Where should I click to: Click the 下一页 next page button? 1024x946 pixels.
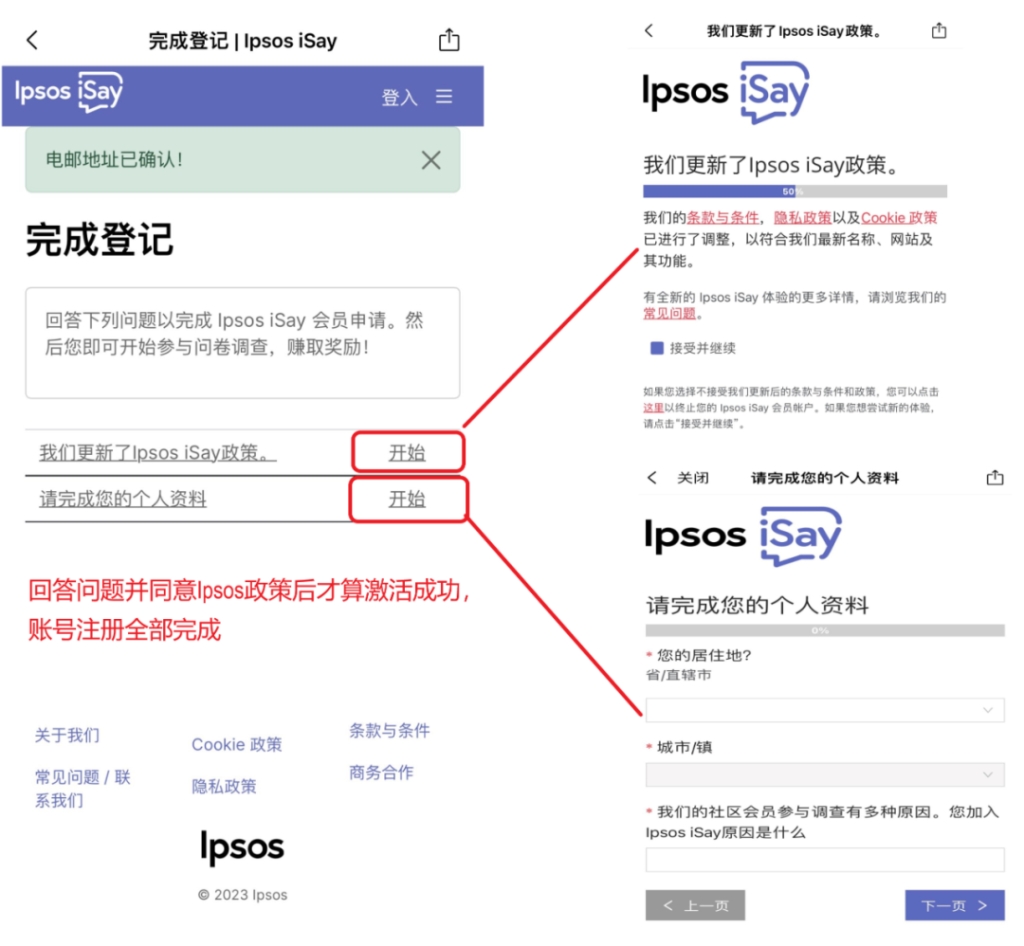click(954, 905)
